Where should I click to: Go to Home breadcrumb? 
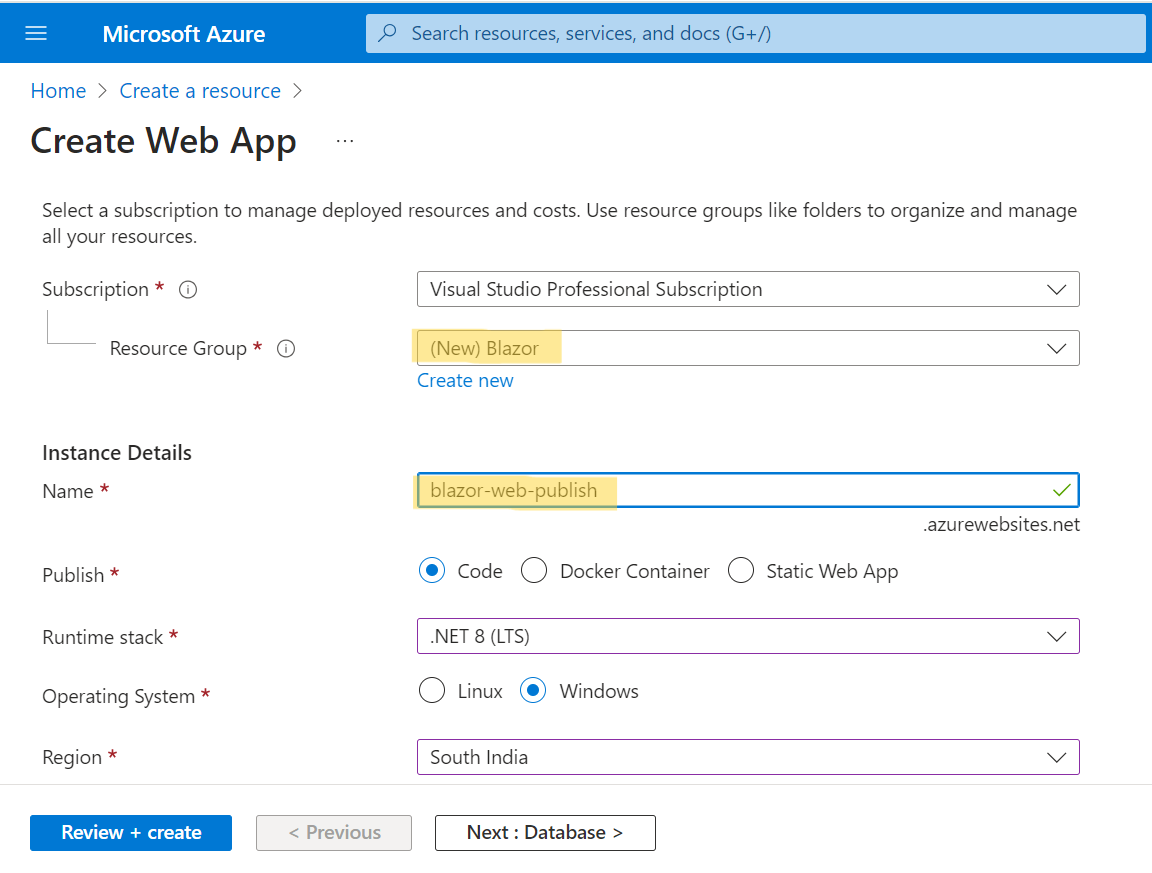coord(58,91)
